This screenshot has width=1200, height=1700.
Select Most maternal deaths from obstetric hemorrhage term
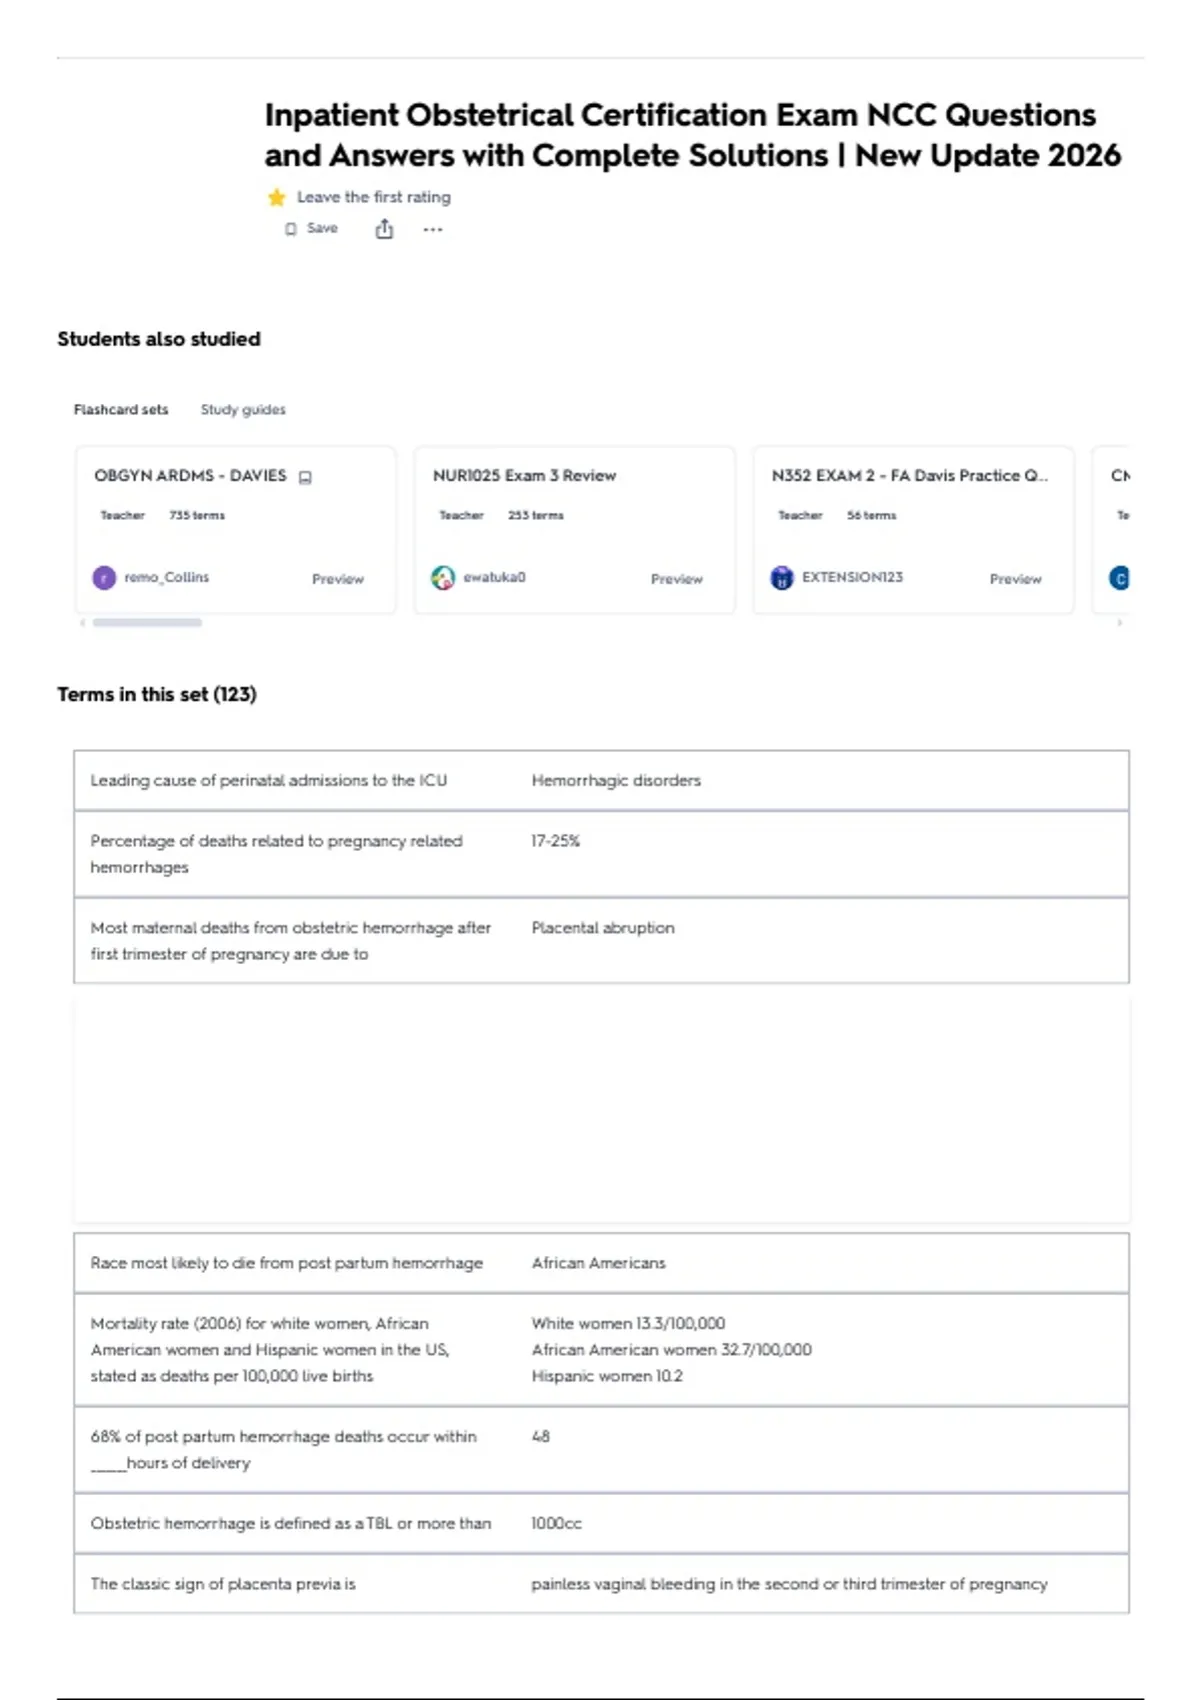click(x=291, y=941)
